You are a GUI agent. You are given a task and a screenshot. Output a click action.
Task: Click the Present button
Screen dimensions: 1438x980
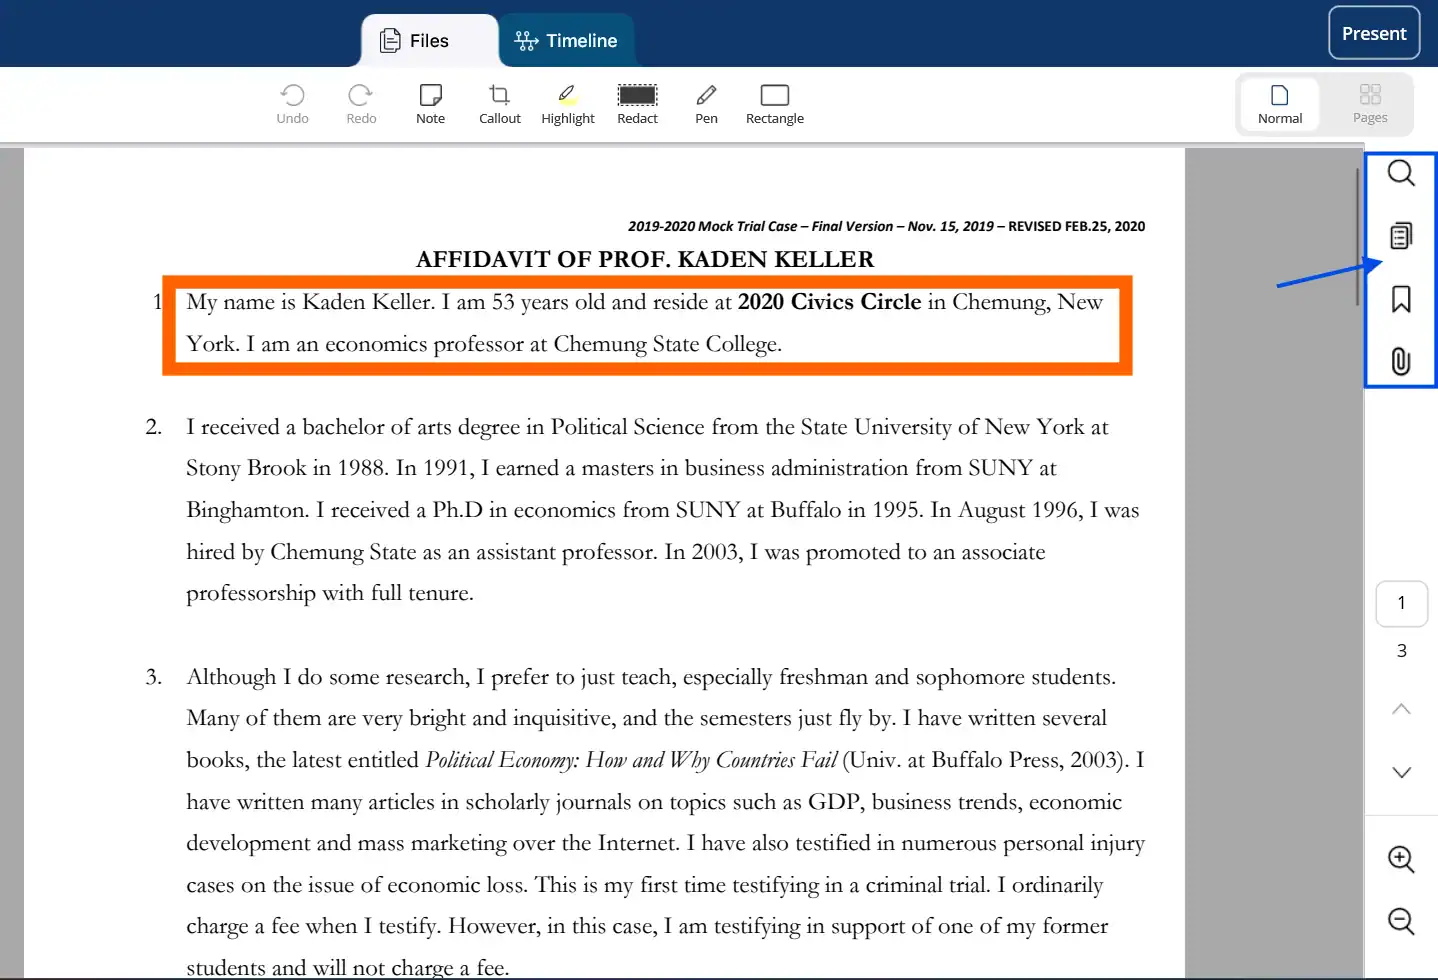(x=1374, y=33)
